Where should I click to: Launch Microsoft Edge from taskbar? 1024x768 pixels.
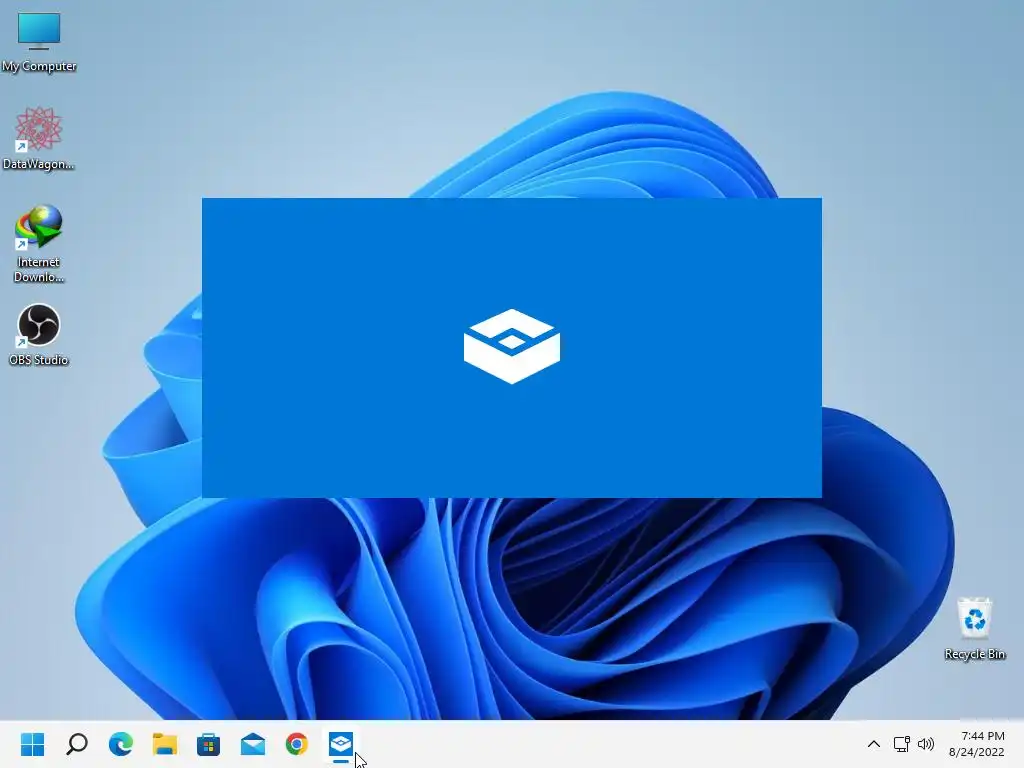pos(121,744)
